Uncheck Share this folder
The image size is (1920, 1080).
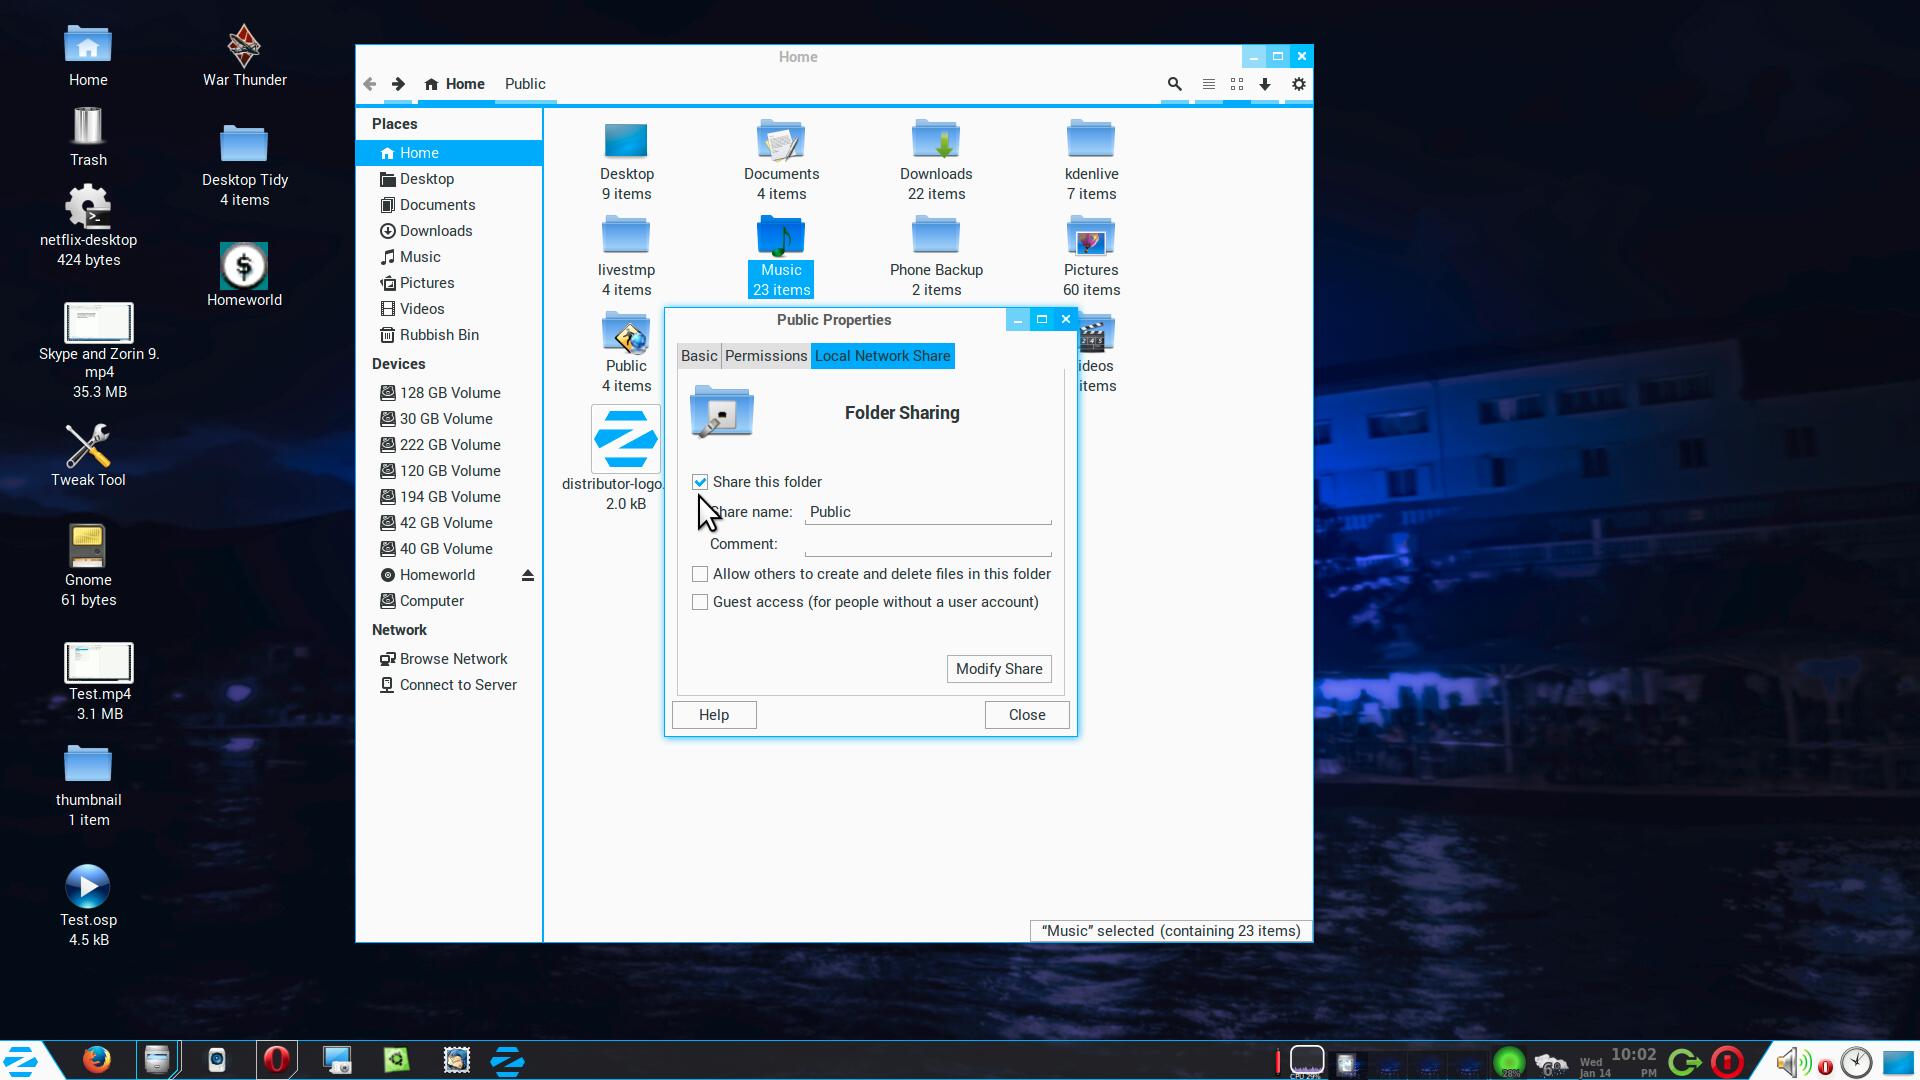click(x=700, y=482)
